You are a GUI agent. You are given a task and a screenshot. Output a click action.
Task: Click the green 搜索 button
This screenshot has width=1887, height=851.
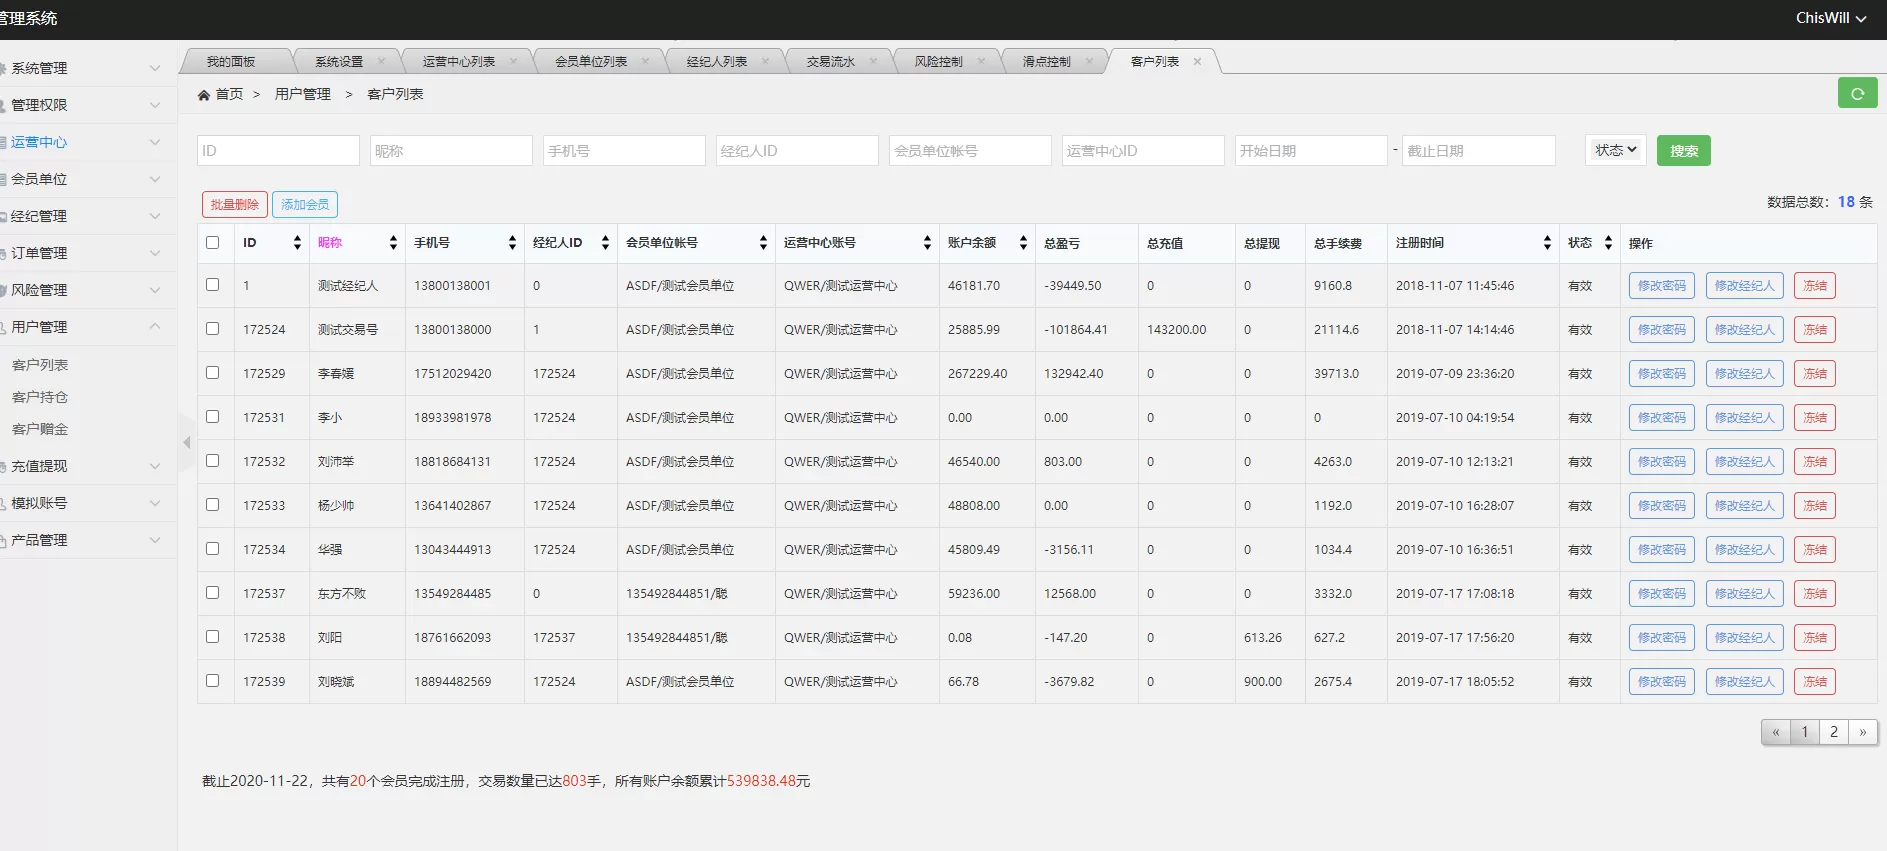[x=1684, y=150]
